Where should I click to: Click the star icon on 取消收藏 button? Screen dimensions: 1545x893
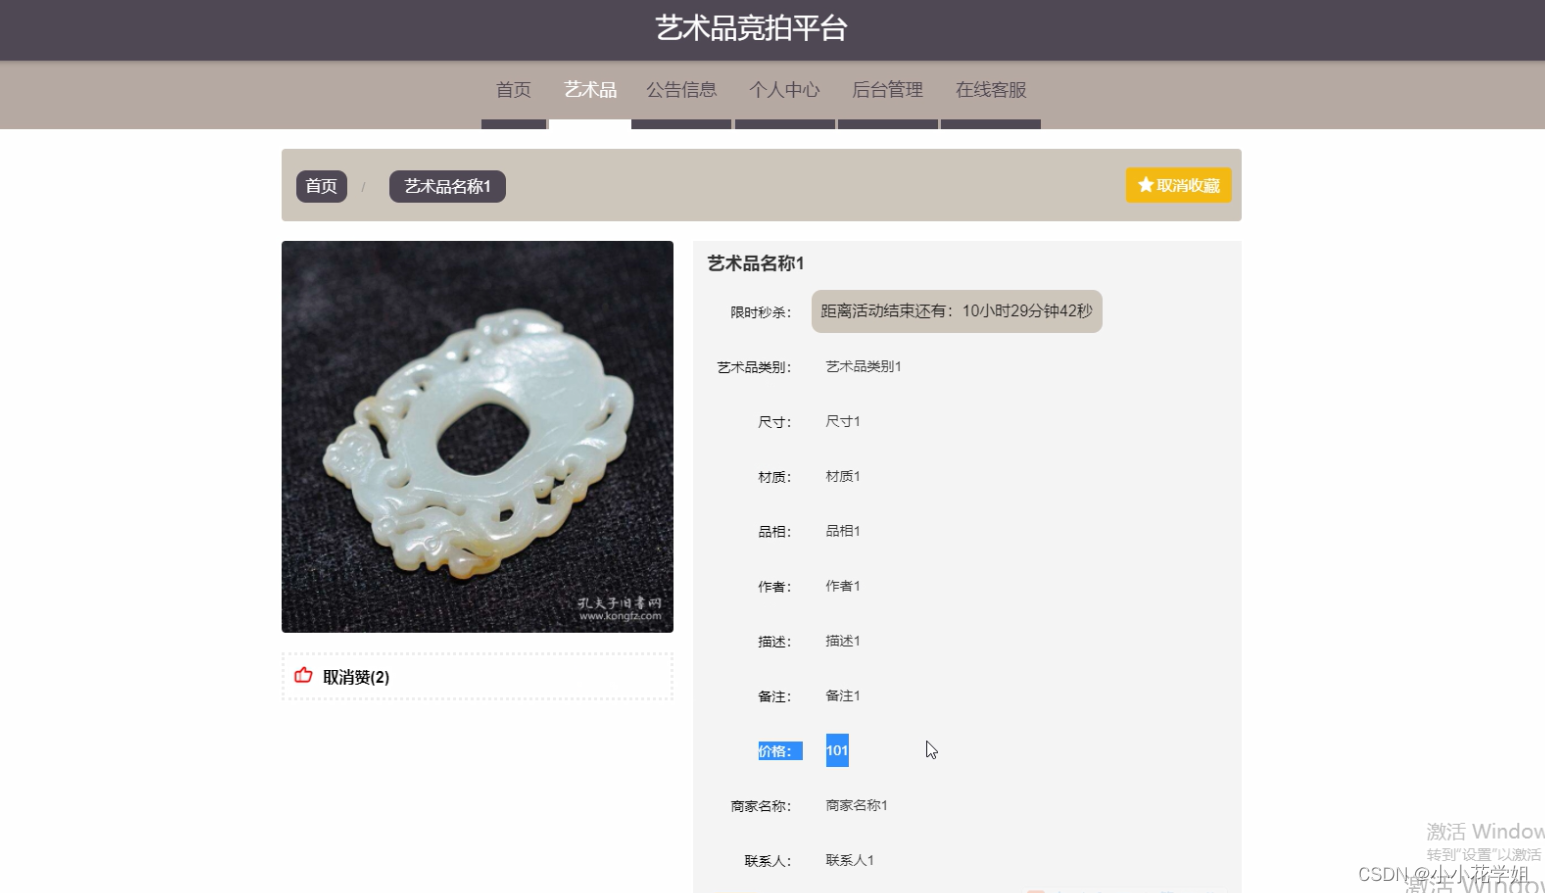point(1144,184)
